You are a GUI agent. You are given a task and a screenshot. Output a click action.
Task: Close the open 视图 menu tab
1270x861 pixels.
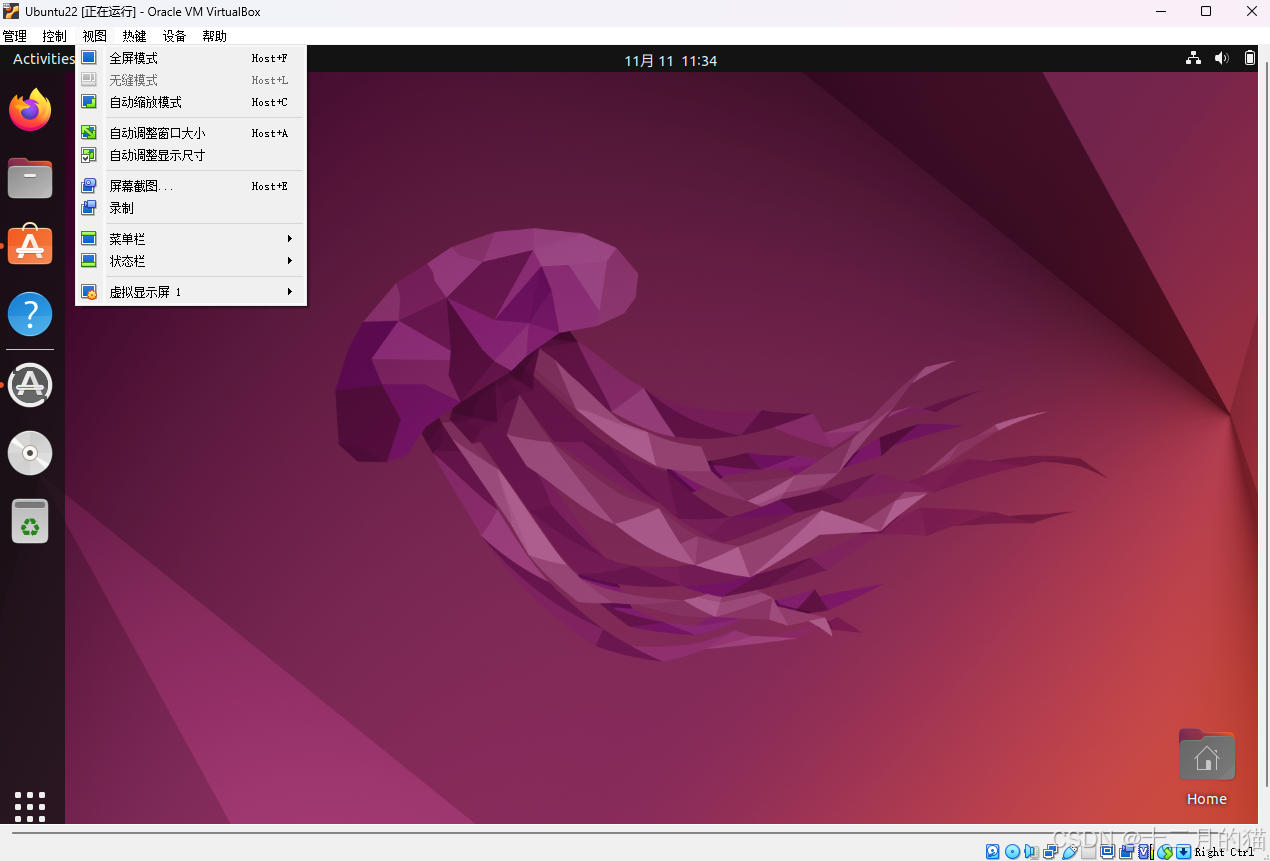tap(94, 36)
